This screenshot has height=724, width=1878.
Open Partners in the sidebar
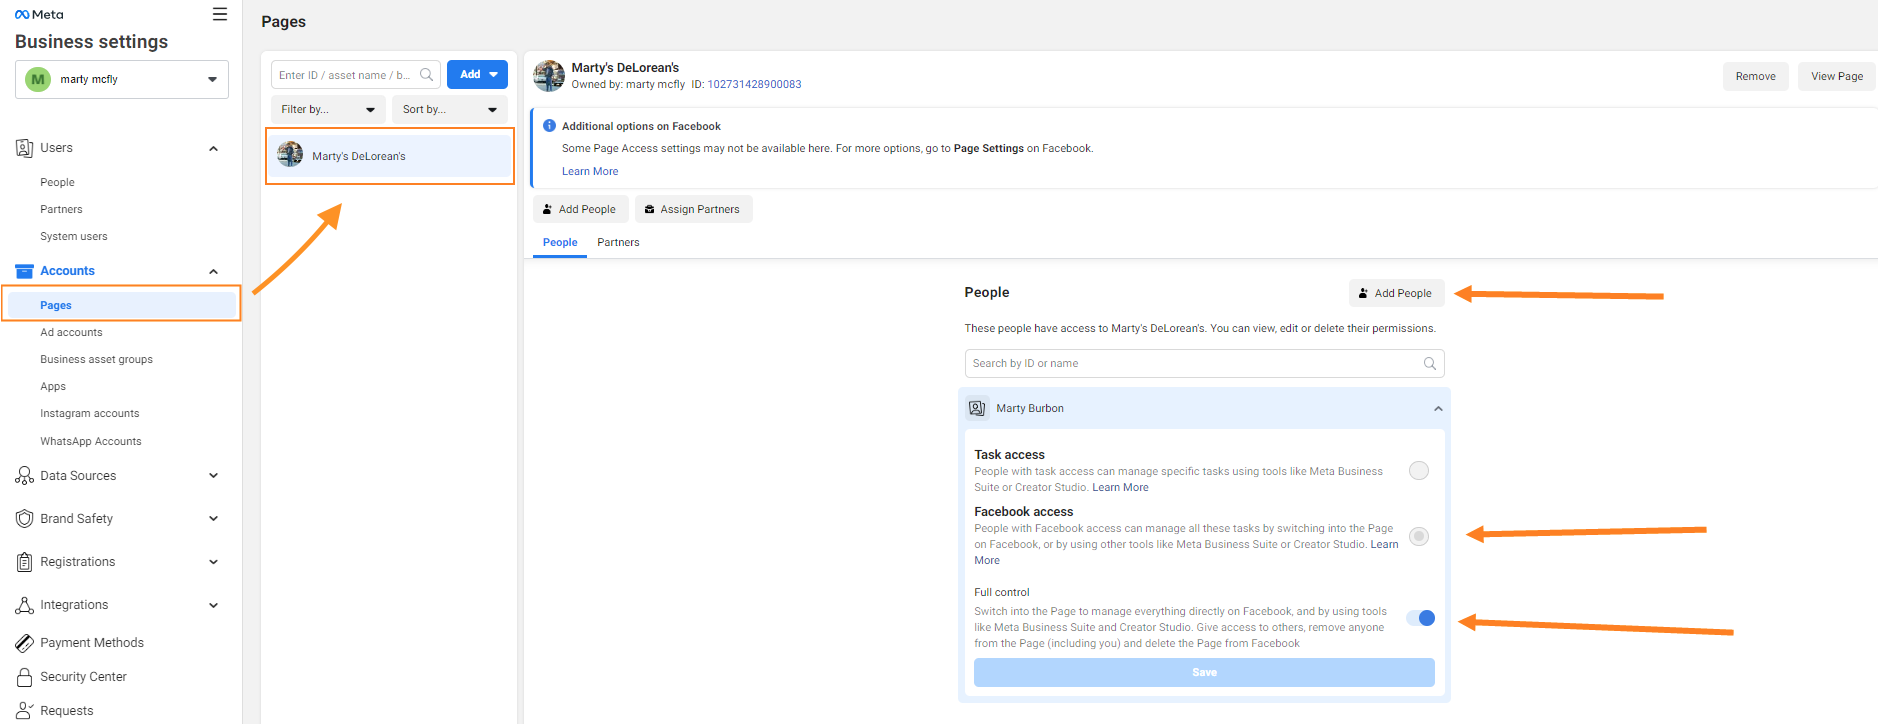61,209
